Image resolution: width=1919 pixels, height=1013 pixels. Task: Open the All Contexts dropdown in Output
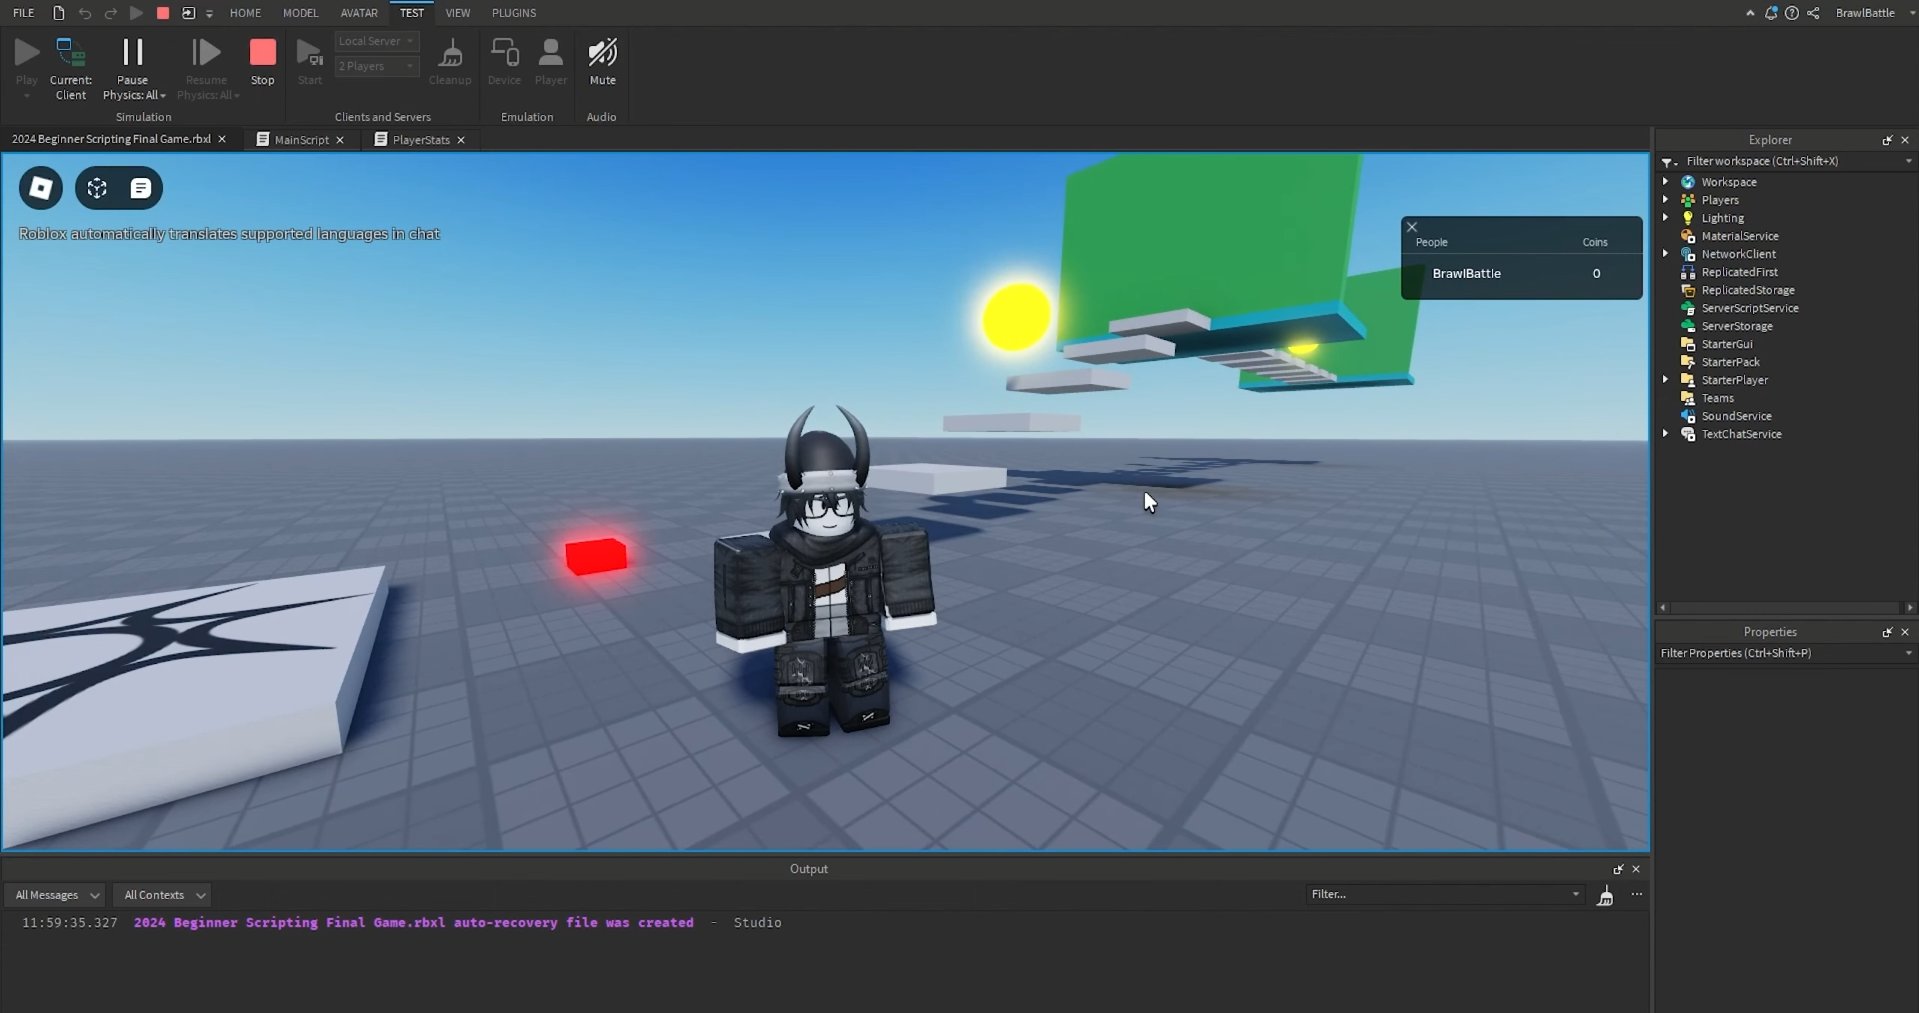tap(165, 895)
